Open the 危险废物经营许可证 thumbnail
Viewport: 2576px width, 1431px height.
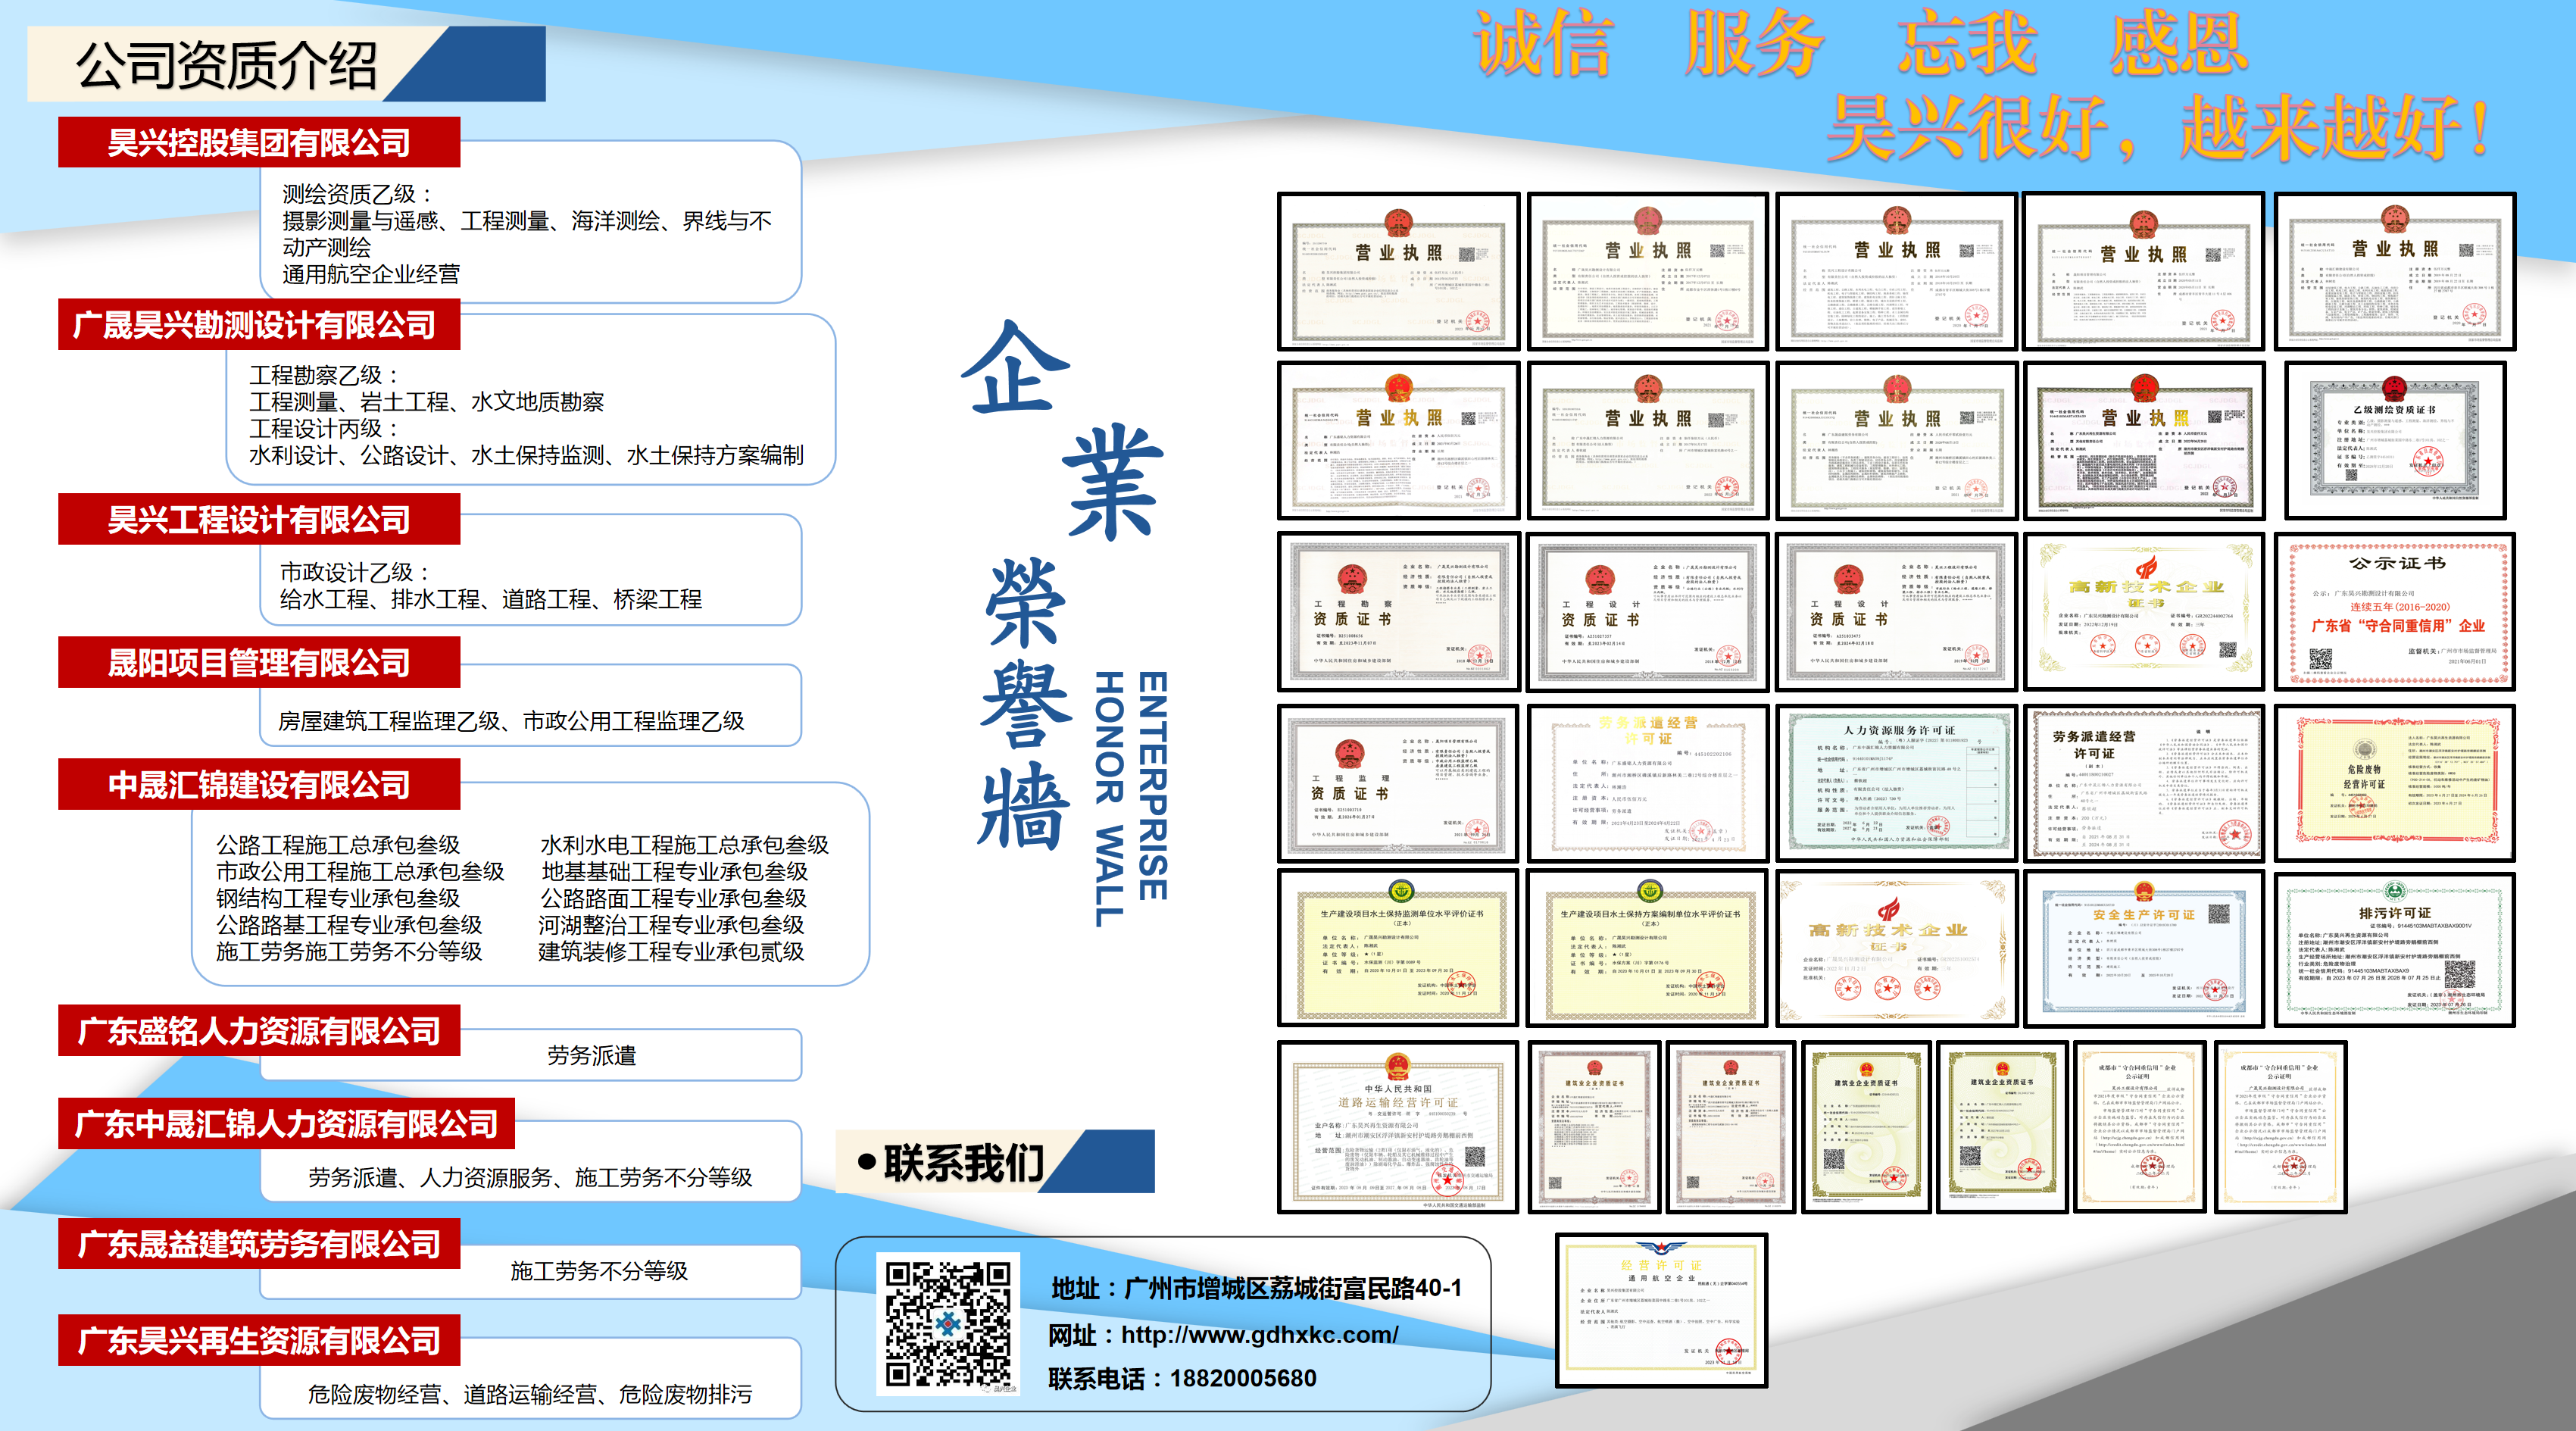click(2395, 783)
